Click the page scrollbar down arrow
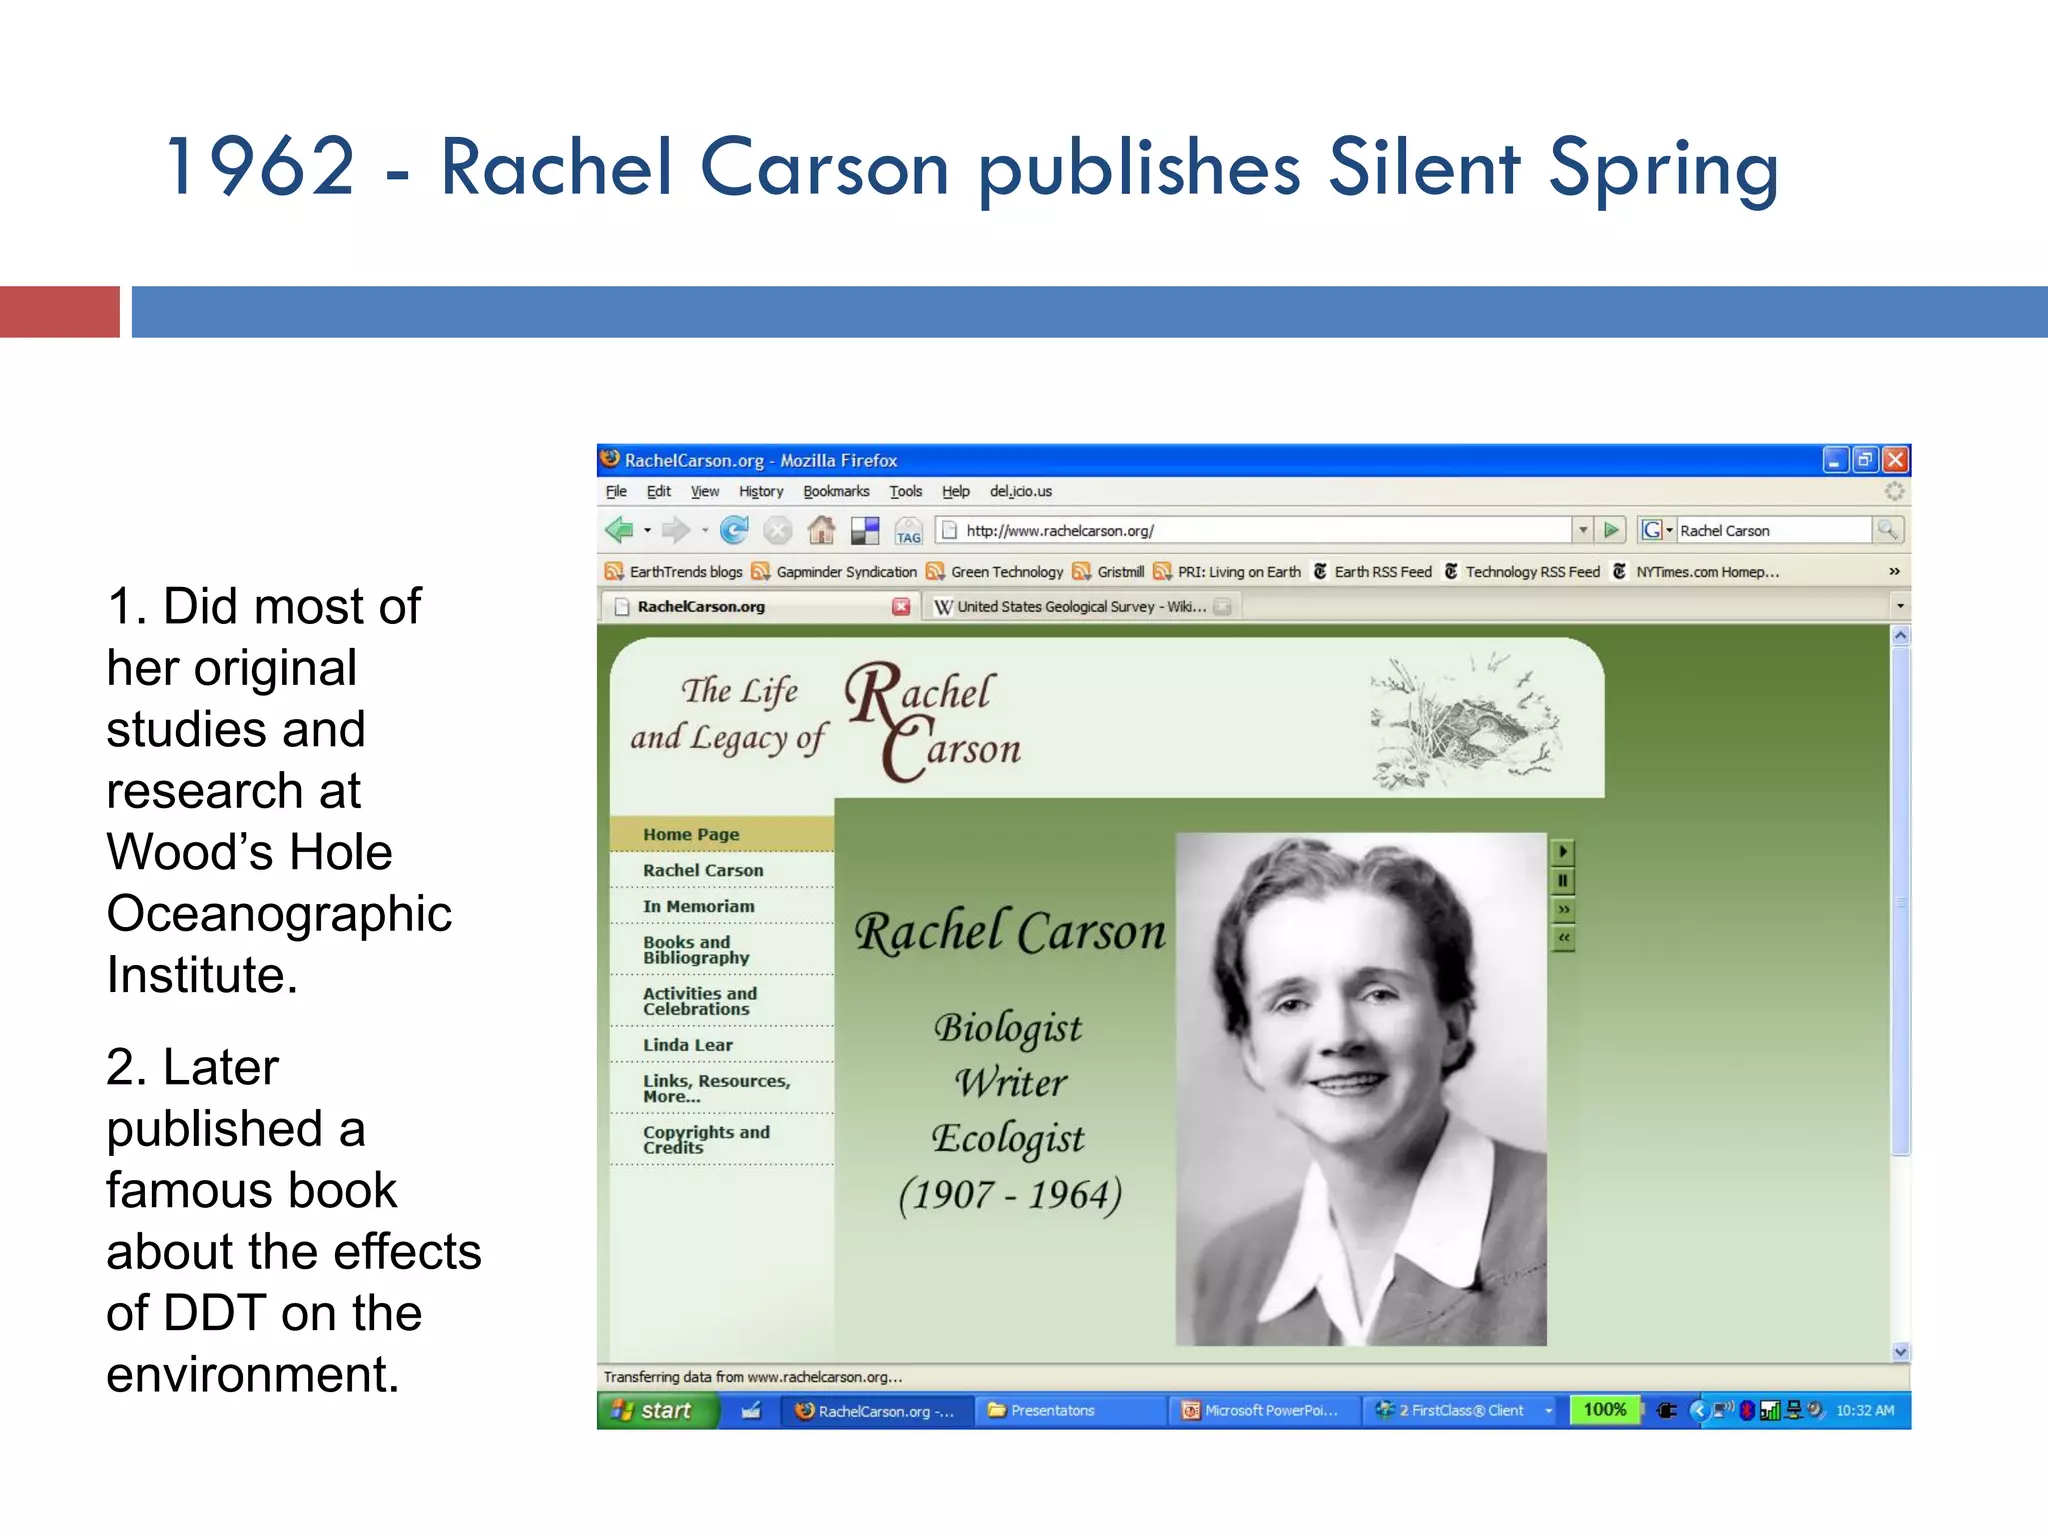The image size is (2048, 1536). coord(1900,1352)
